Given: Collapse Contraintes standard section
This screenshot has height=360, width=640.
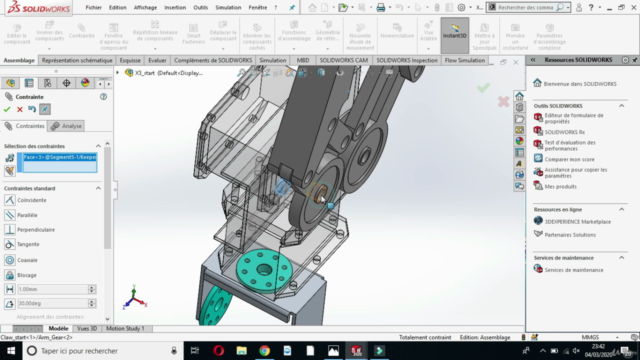Looking at the screenshot, I should click(98, 188).
